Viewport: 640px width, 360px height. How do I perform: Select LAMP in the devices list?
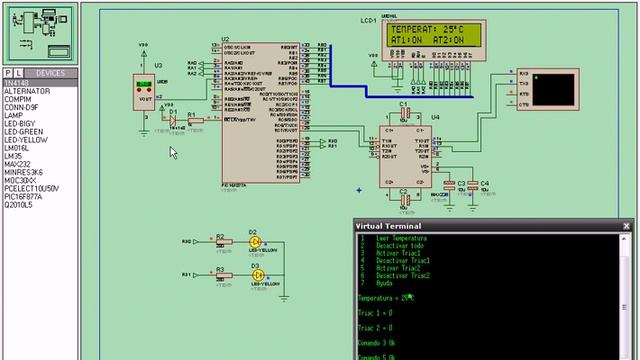13,116
